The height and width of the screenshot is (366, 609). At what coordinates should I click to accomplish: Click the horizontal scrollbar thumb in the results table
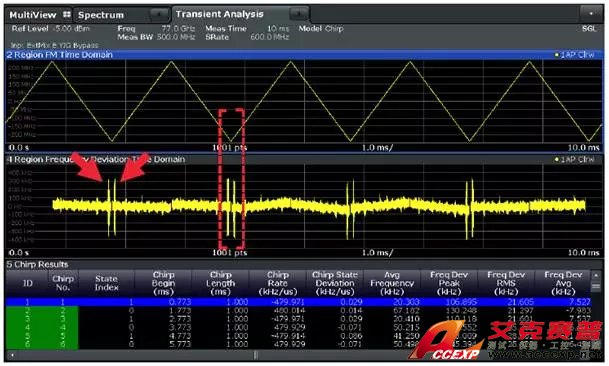pyautogui.click(x=255, y=355)
